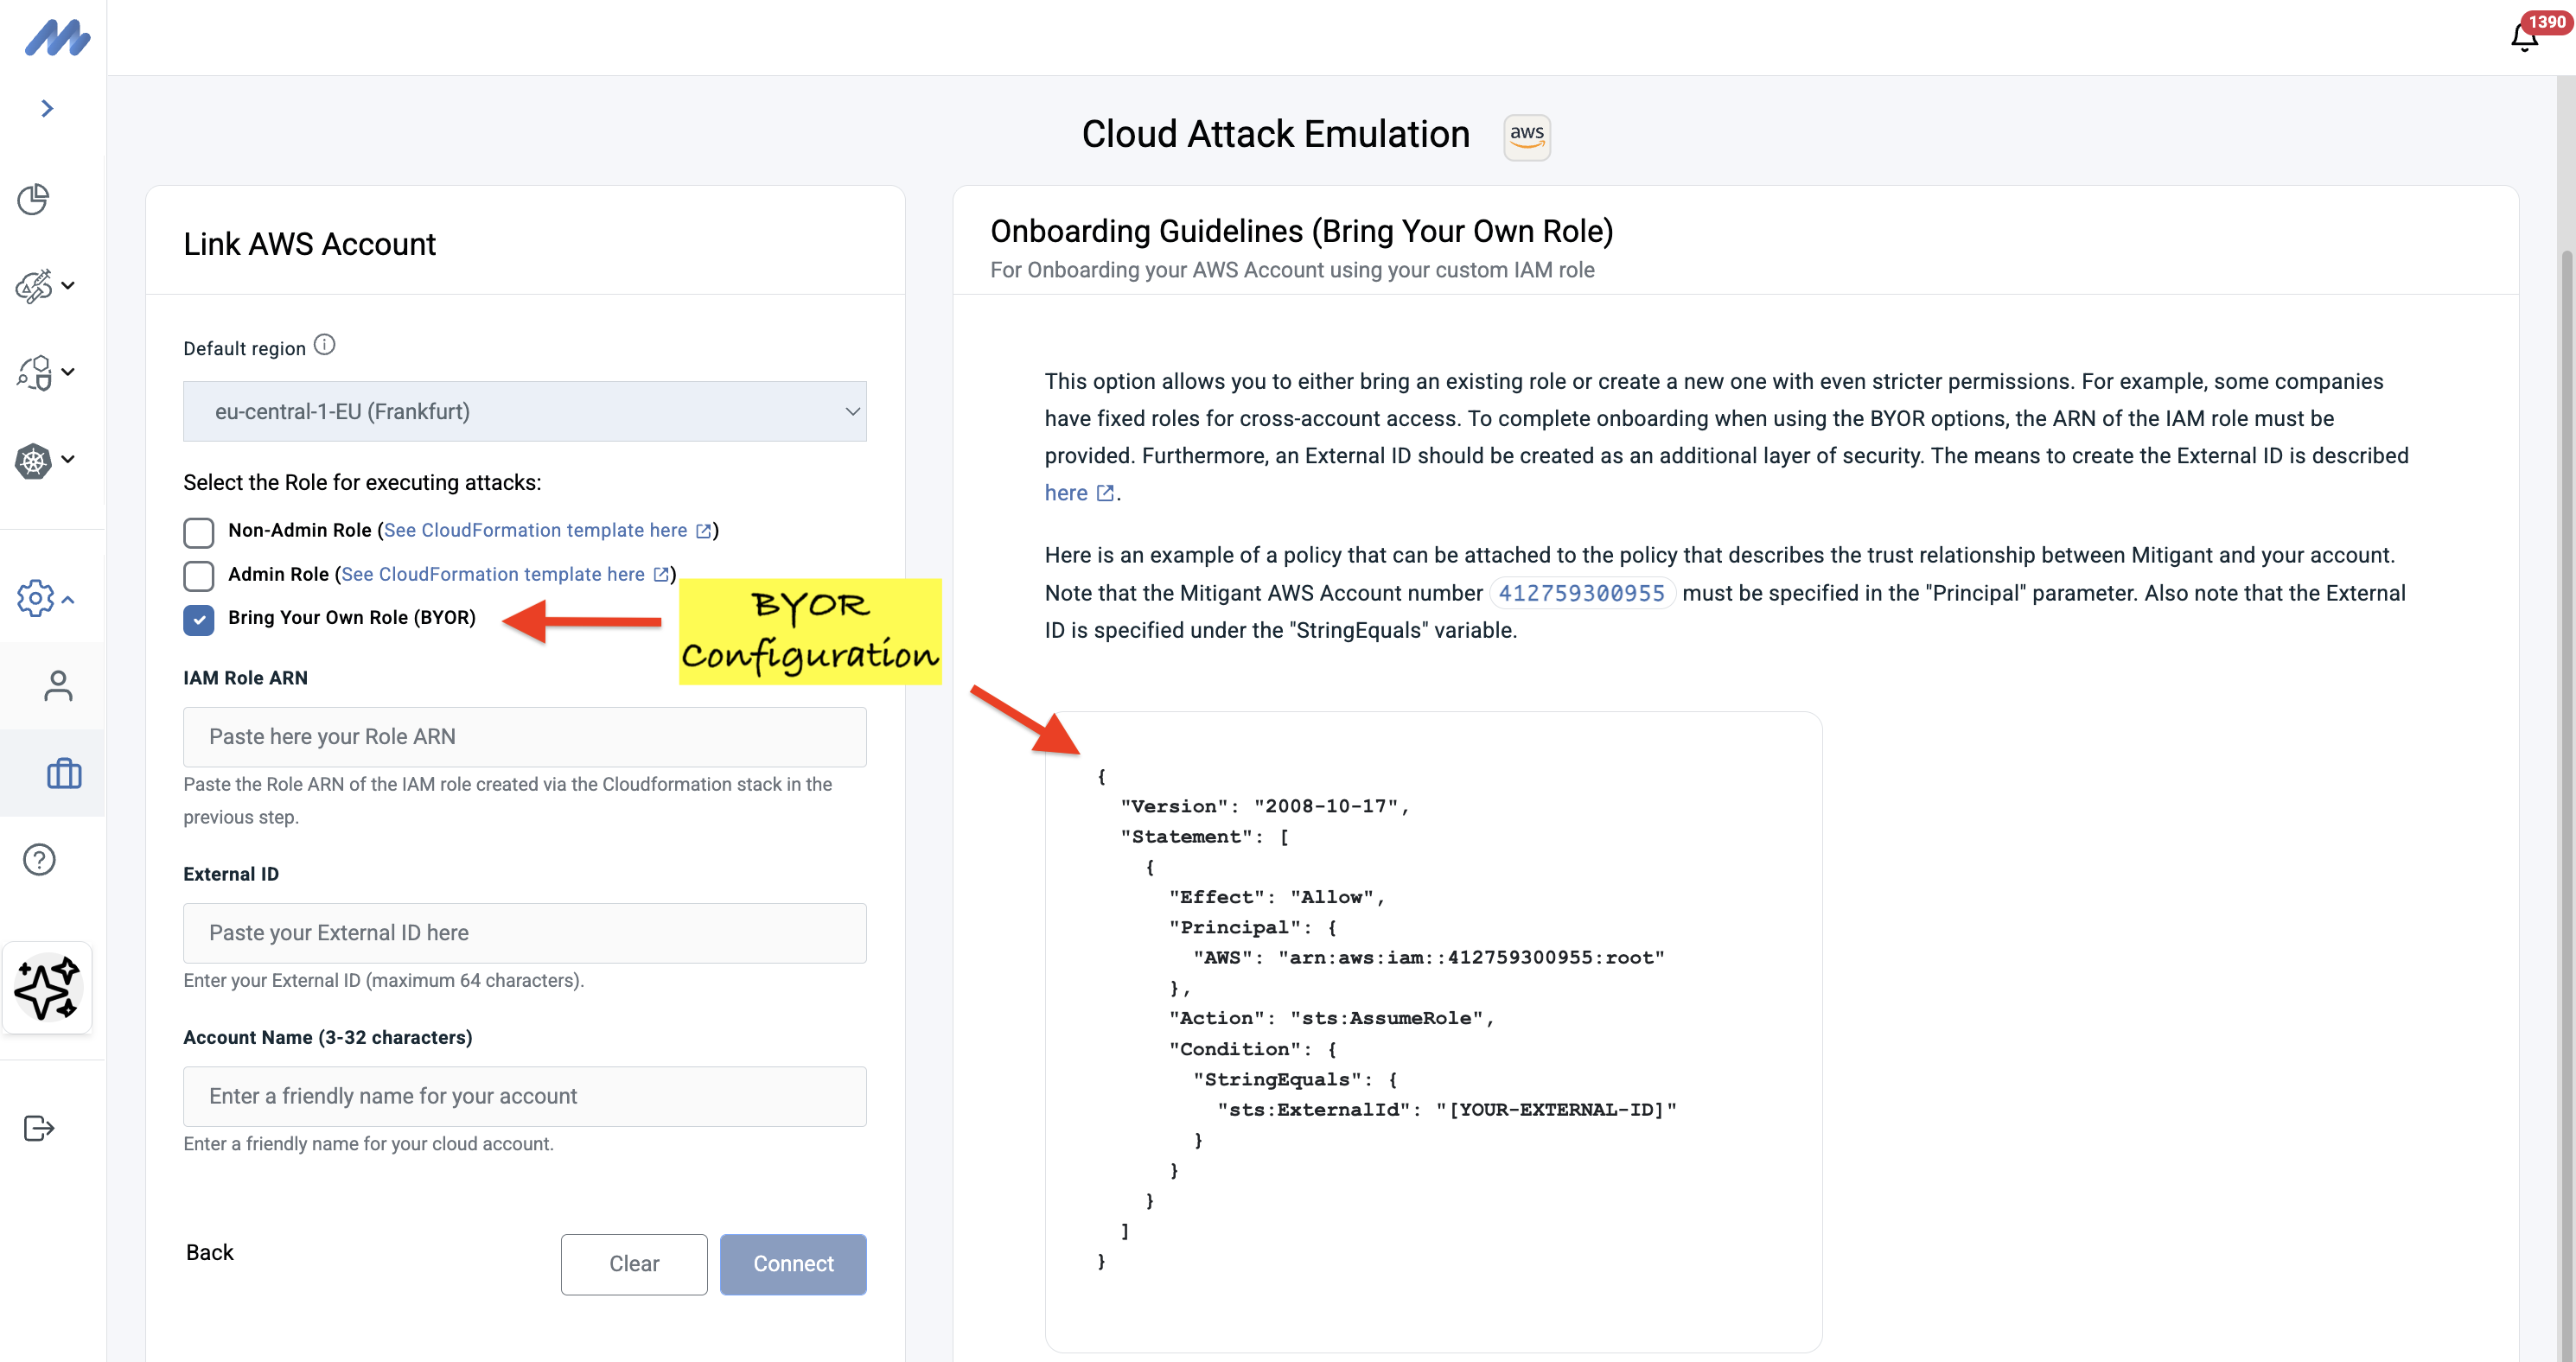Click the logout icon in sidebar
This screenshot has height=1362, width=2576.
tap(39, 1128)
